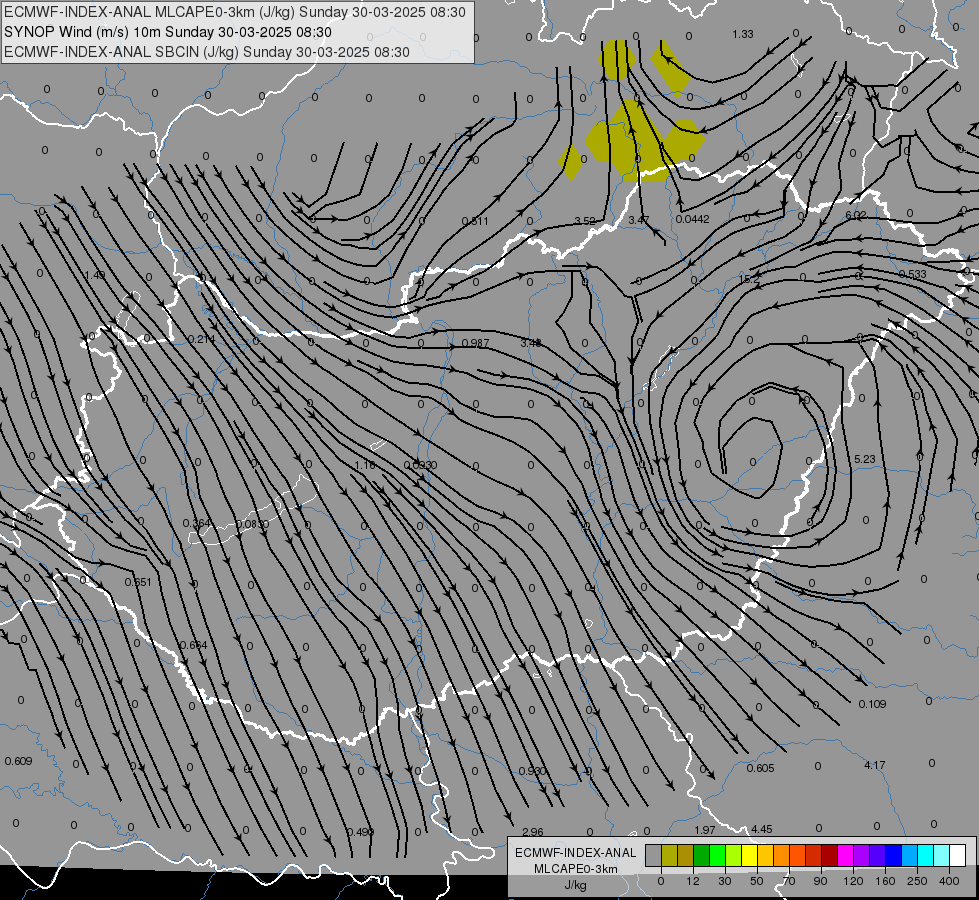Click the legend tick label '12'
This screenshot has height=900, width=979.
(x=693, y=881)
